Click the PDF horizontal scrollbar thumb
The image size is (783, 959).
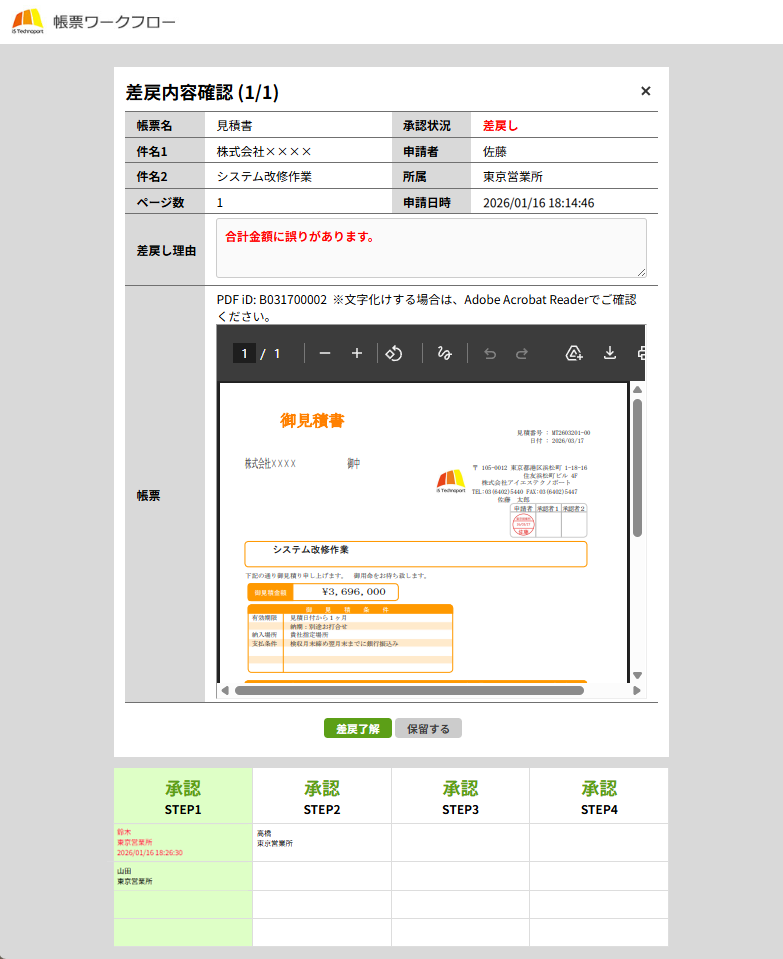pyautogui.click(x=410, y=690)
